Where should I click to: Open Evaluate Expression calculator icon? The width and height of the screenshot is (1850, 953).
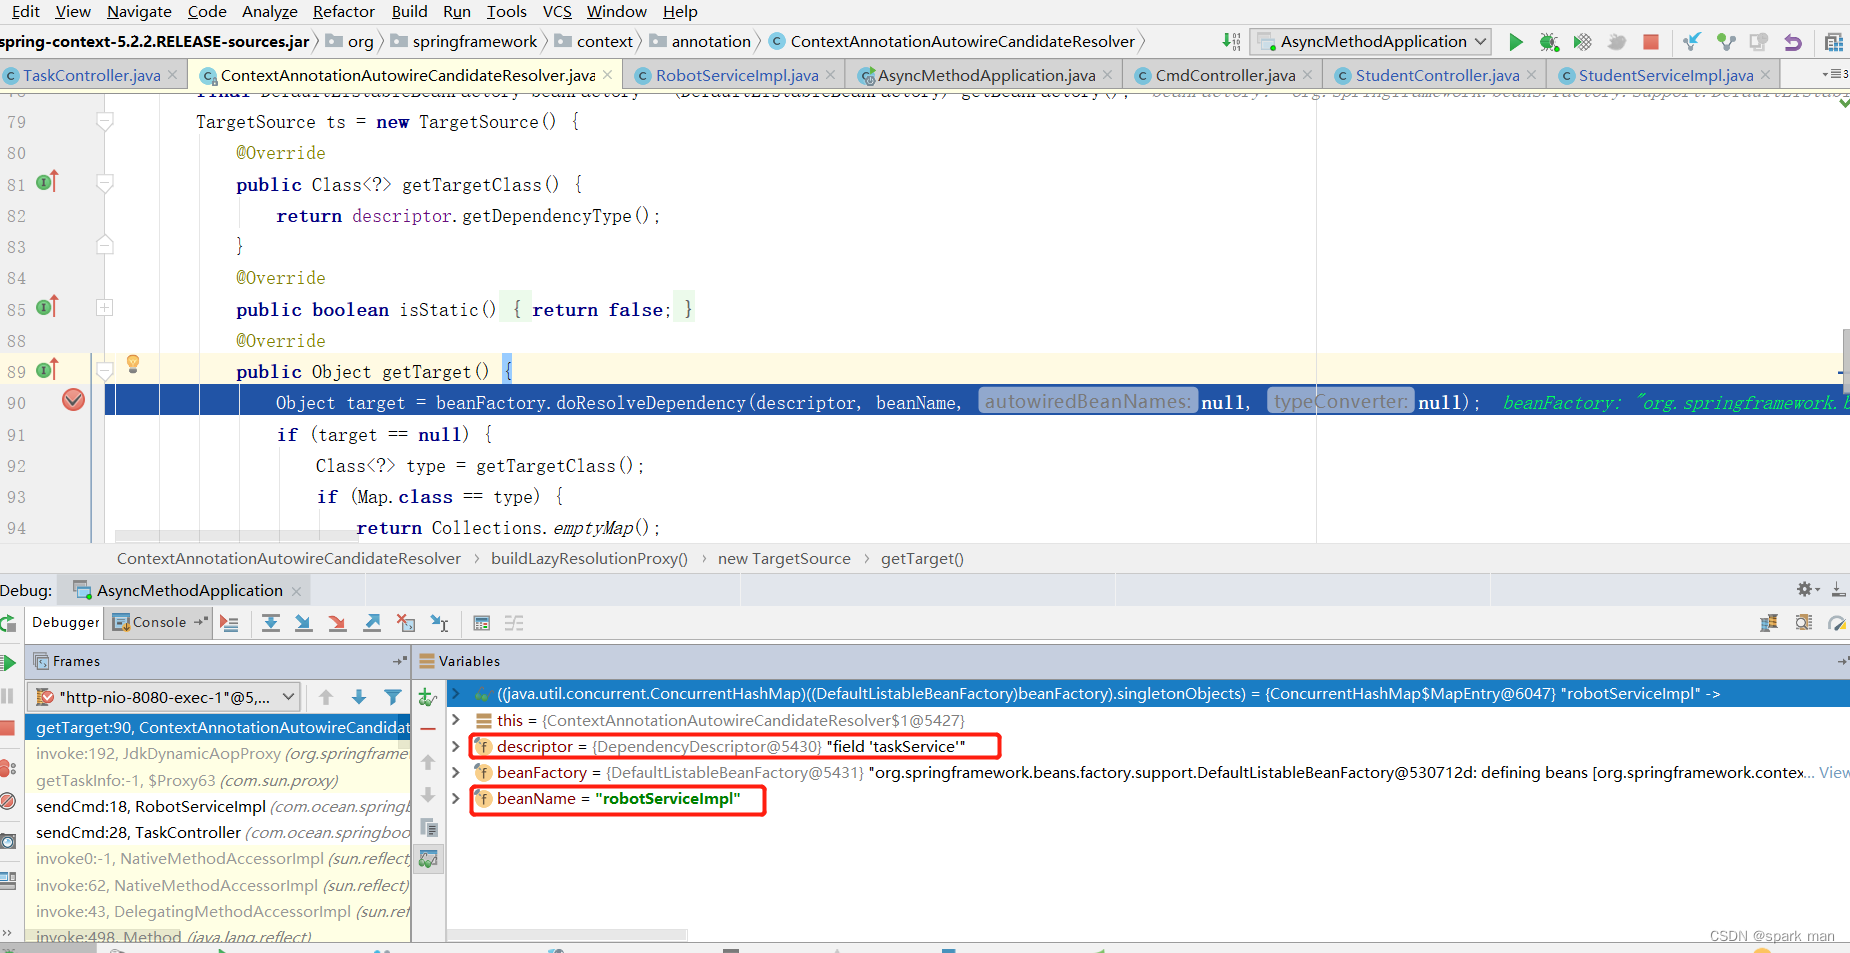pos(481,623)
